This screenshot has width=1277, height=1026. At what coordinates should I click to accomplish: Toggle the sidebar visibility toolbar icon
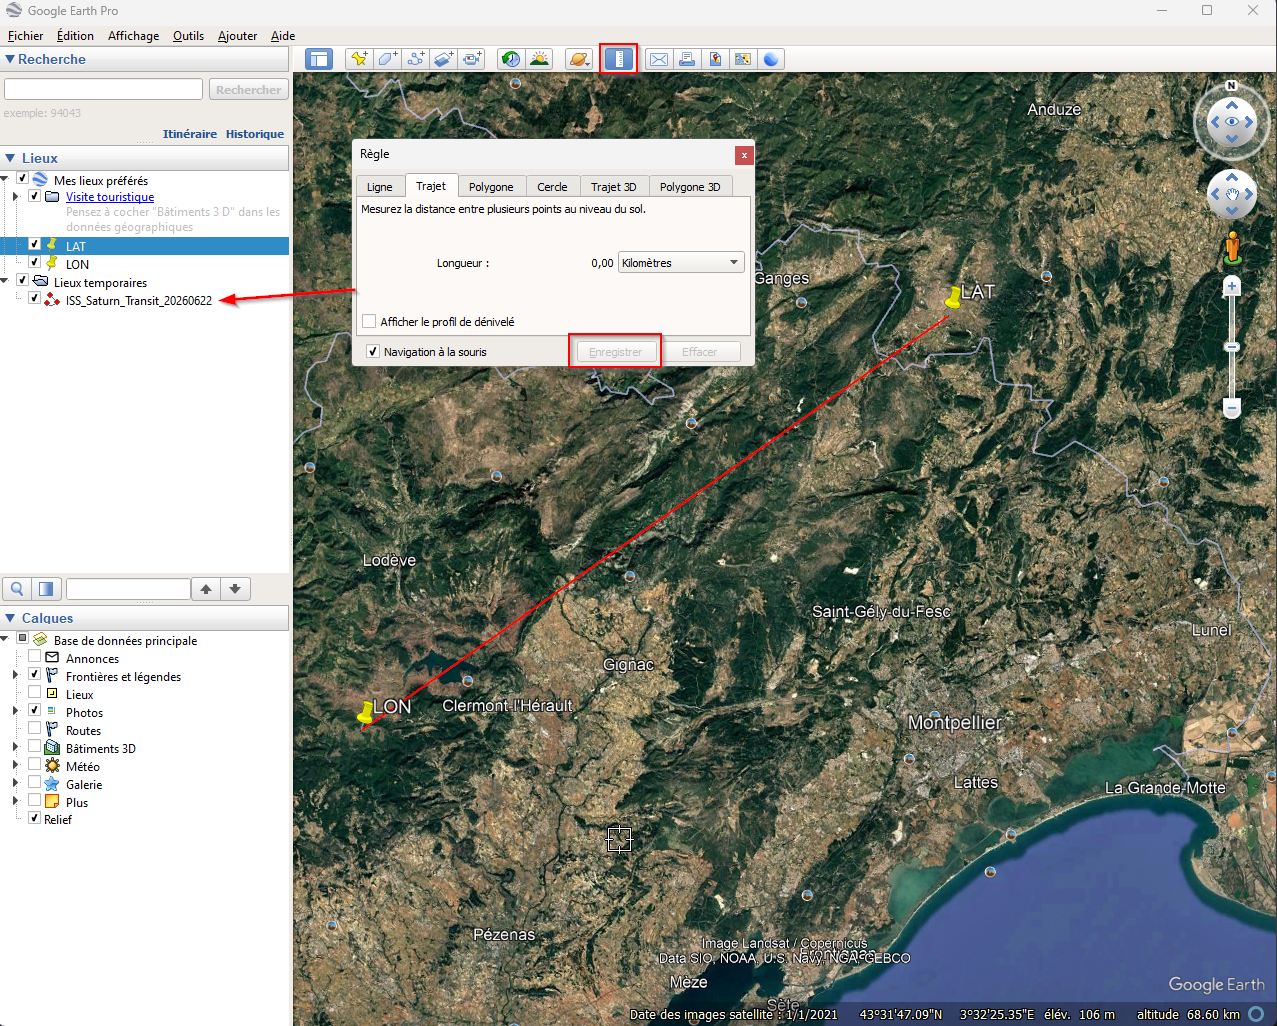[319, 59]
